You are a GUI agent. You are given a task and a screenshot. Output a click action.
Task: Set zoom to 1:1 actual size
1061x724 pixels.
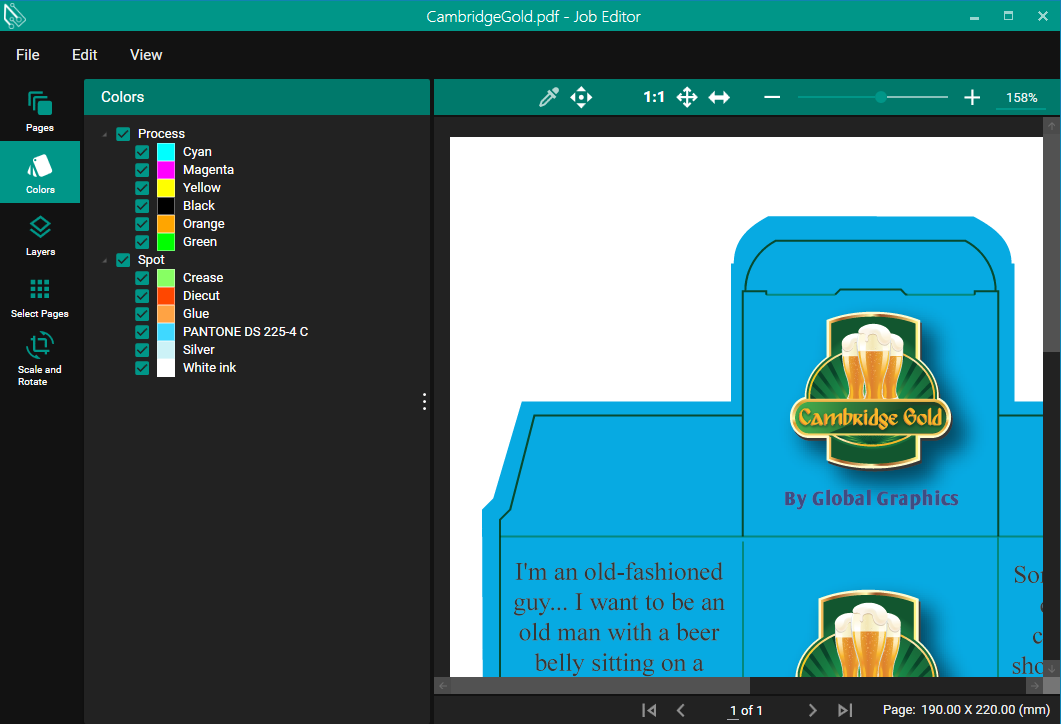coord(654,97)
